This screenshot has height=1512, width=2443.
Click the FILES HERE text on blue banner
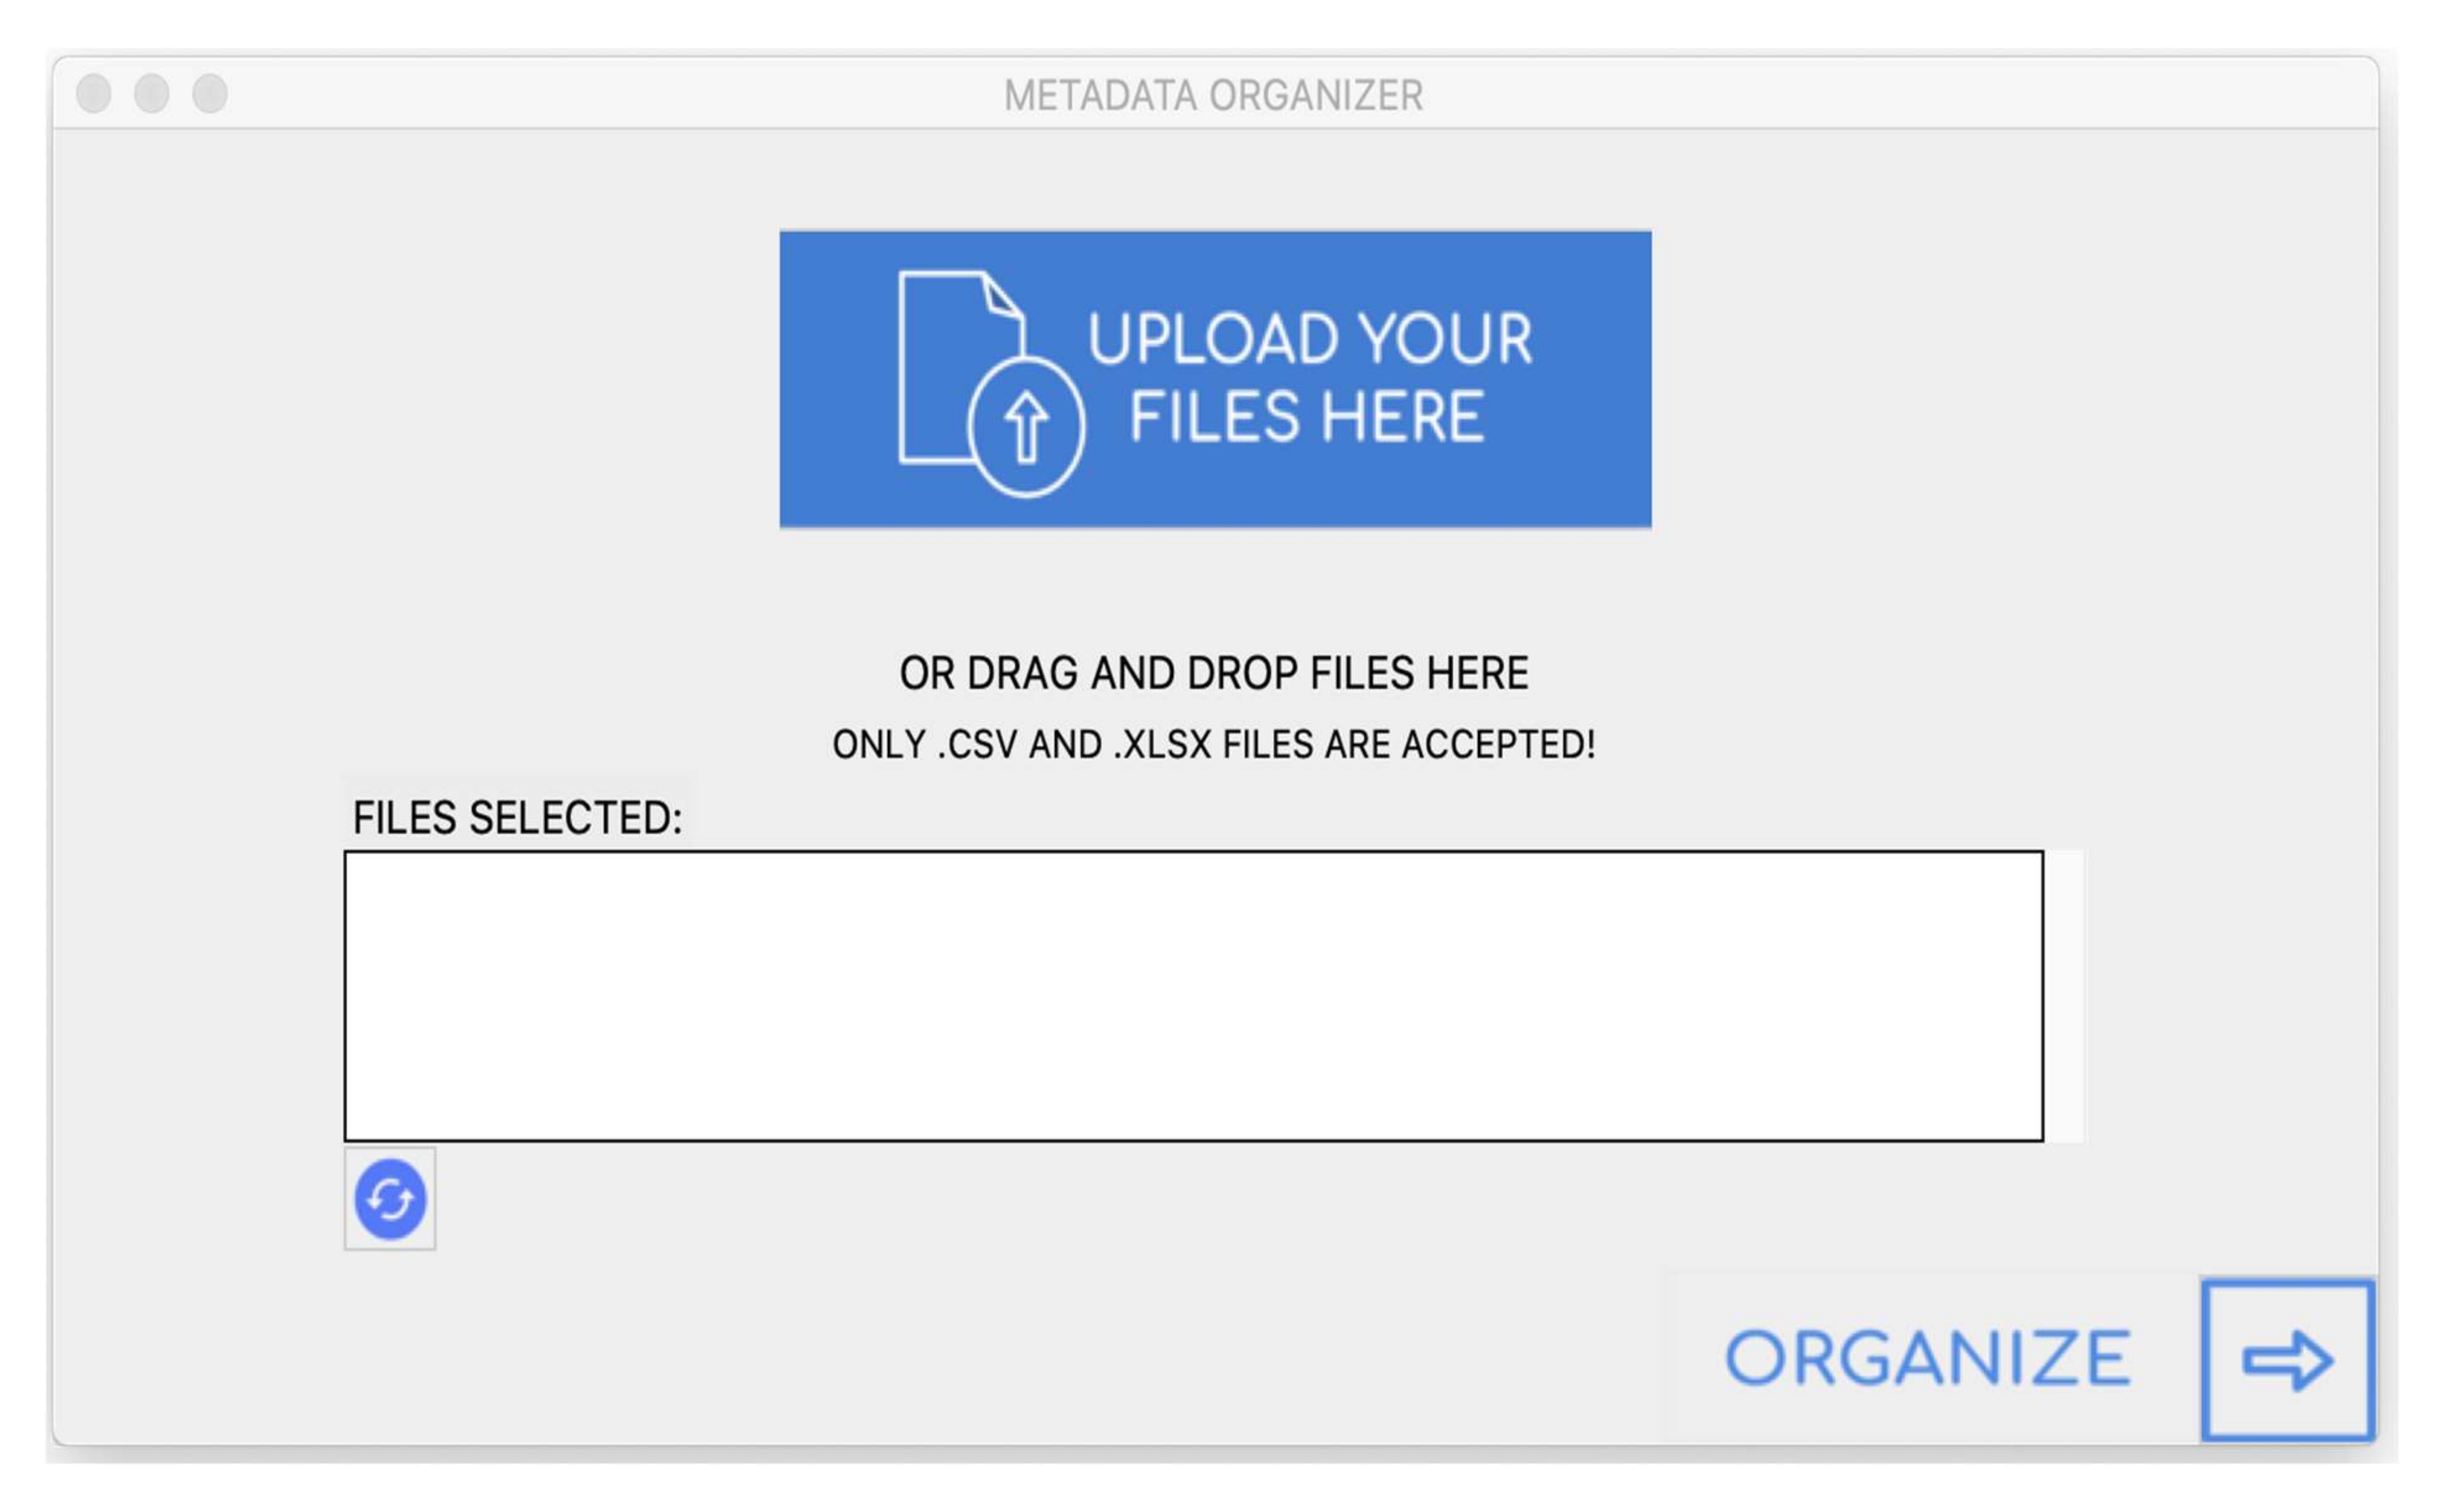coord(1306,416)
